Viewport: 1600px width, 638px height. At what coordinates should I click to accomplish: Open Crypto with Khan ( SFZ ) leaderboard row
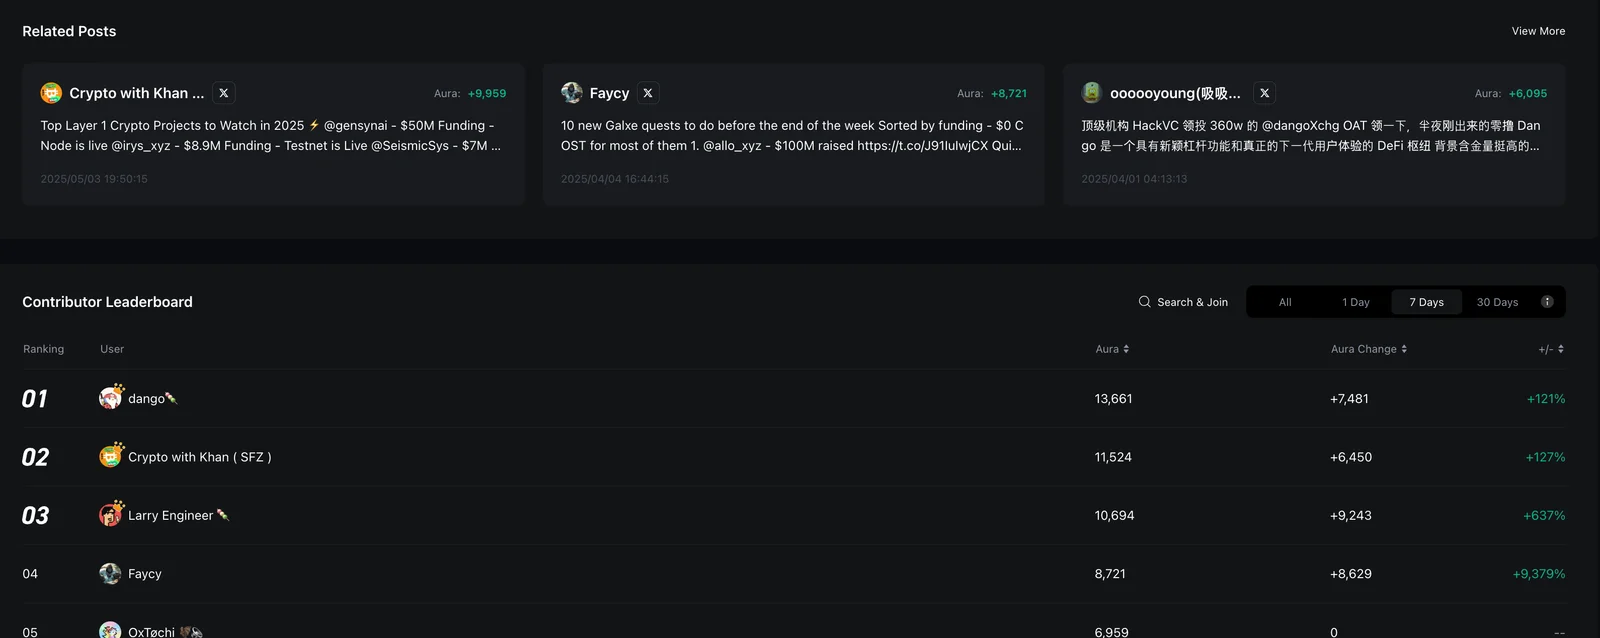[x=794, y=457]
